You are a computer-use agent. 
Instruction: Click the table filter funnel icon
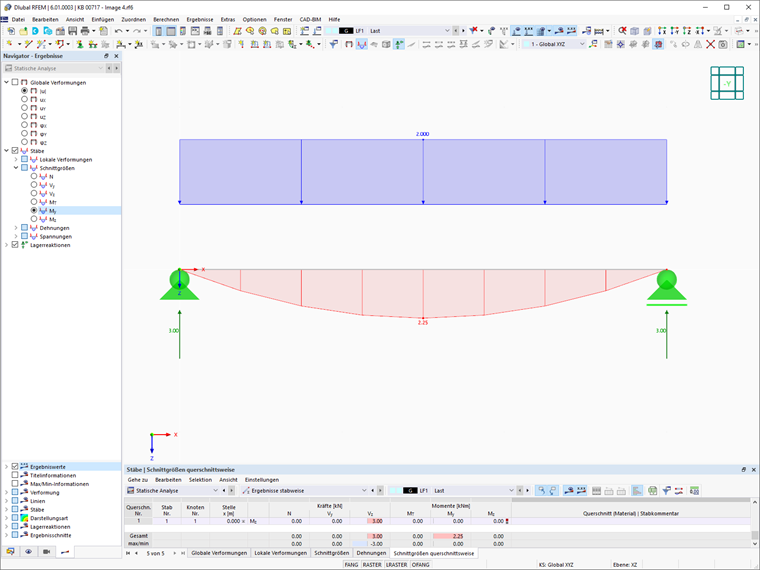coord(667,491)
